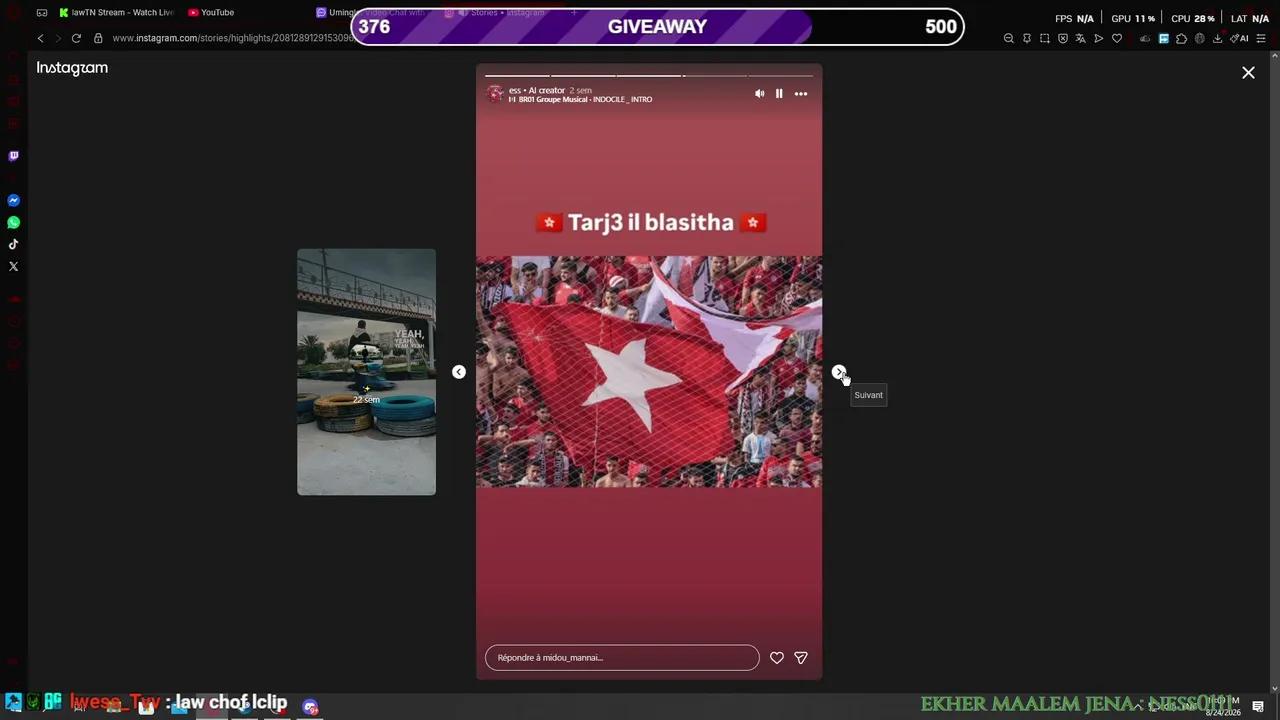Open the easy setup sliders icon

click(1261, 38)
